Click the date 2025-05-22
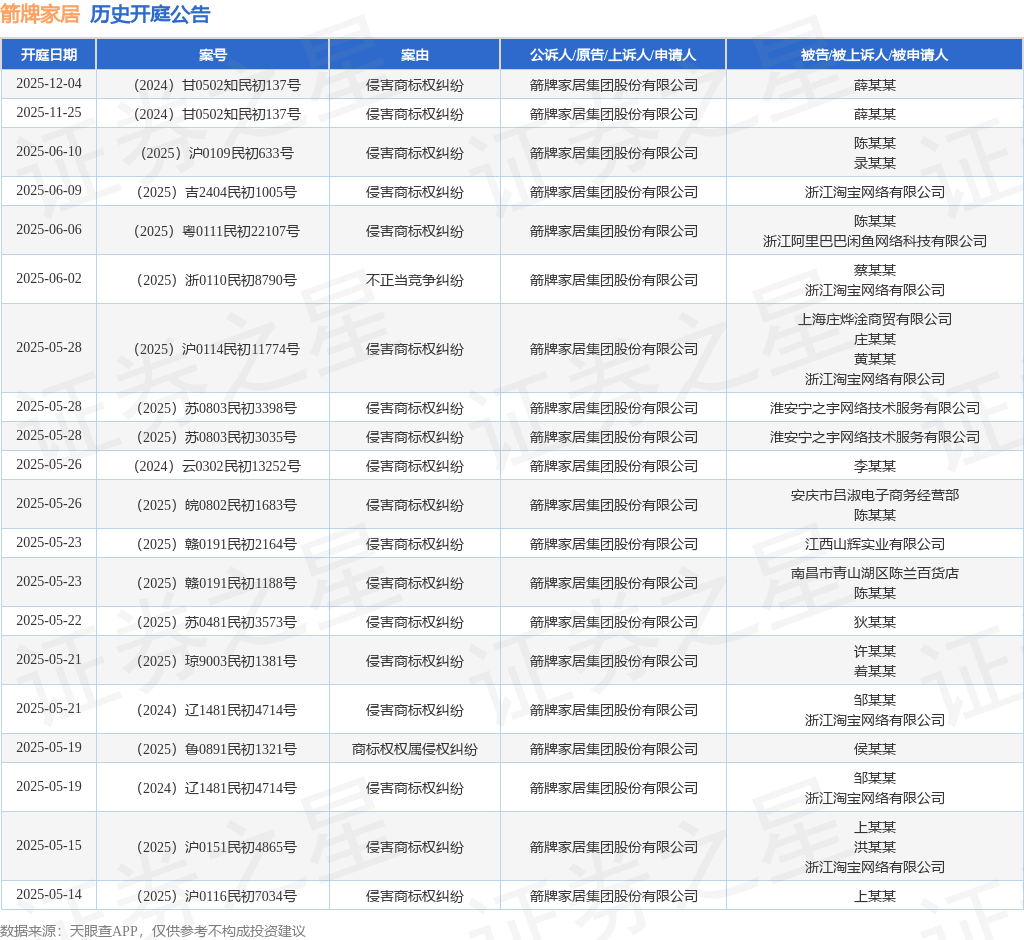This screenshot has height=940, width=1024. click(49, 621)
